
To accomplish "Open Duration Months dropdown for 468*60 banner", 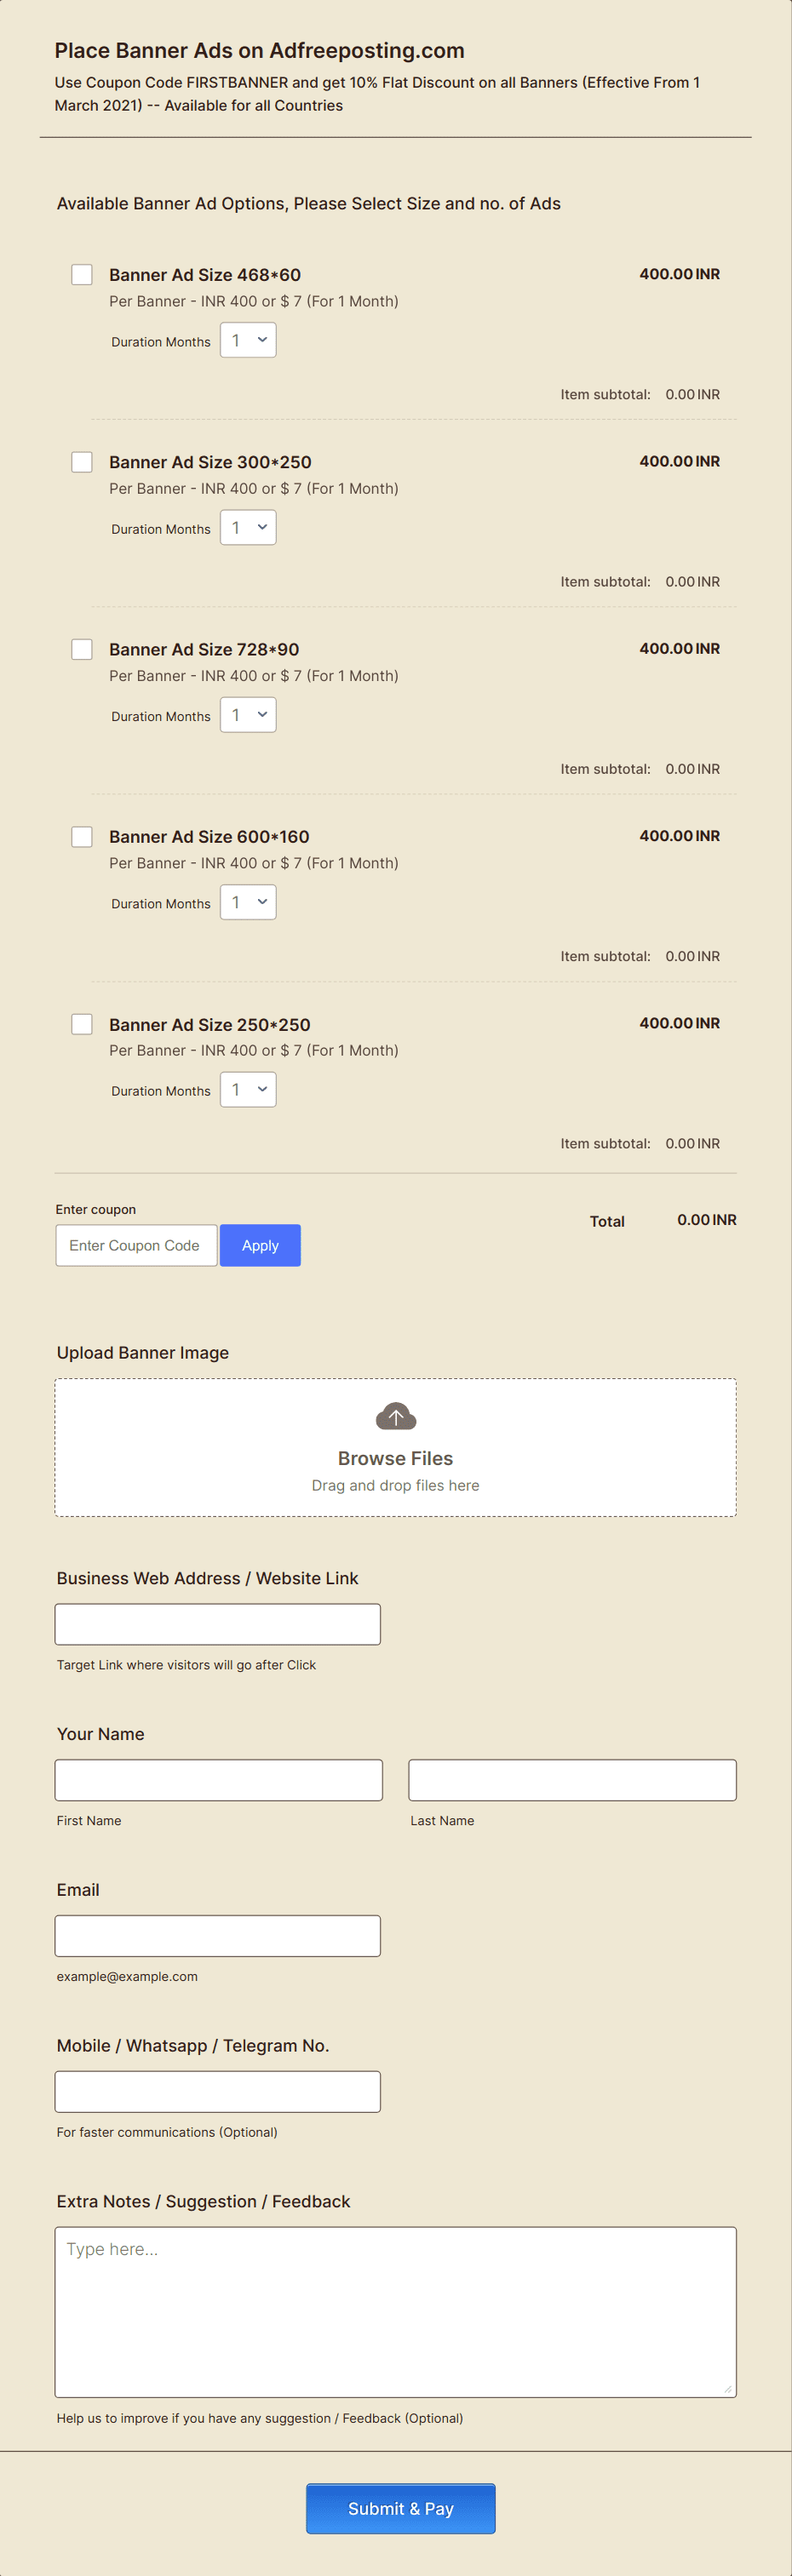I will (248, 340).
